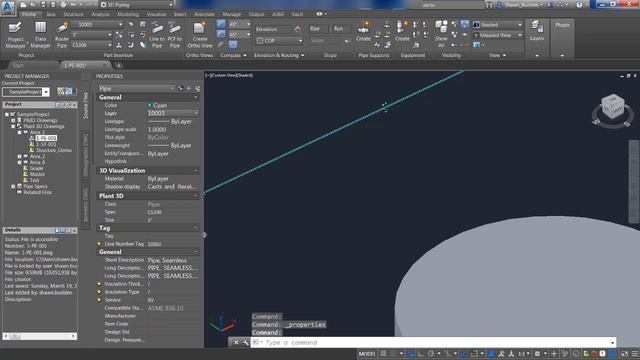Switch to the Structure ribbon tab

tap(73, 14)
